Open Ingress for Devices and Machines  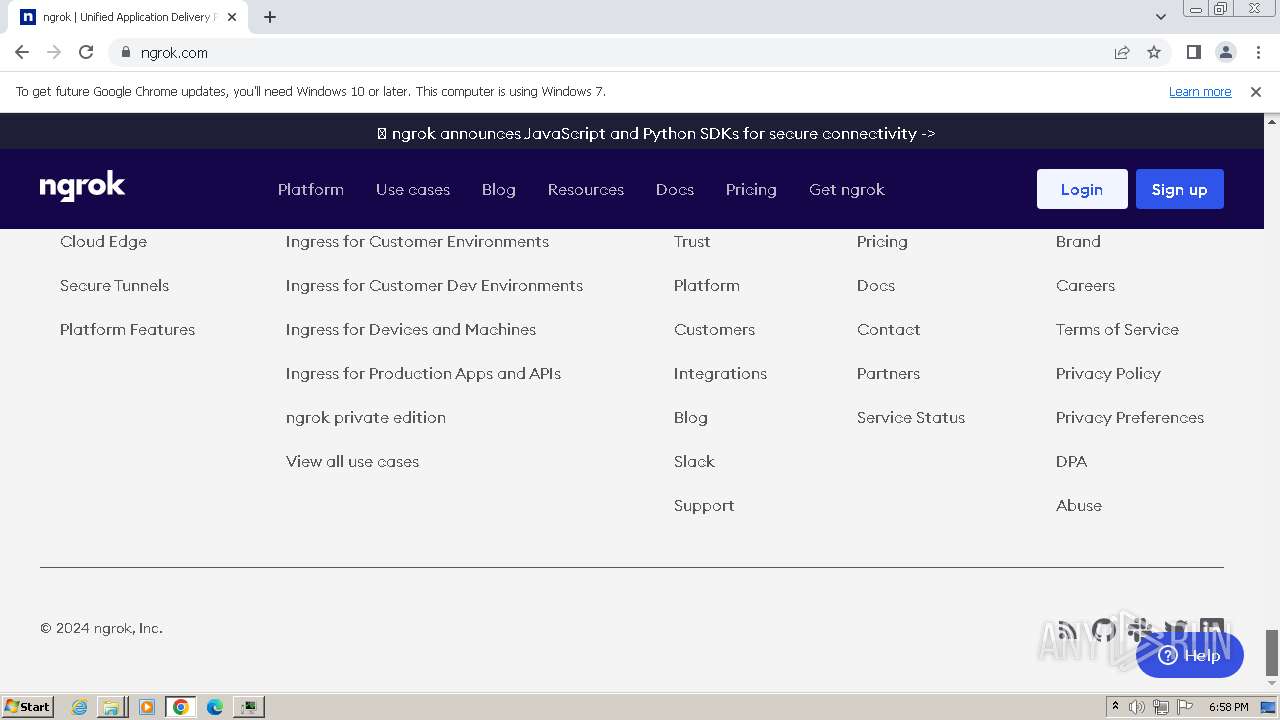411,329
